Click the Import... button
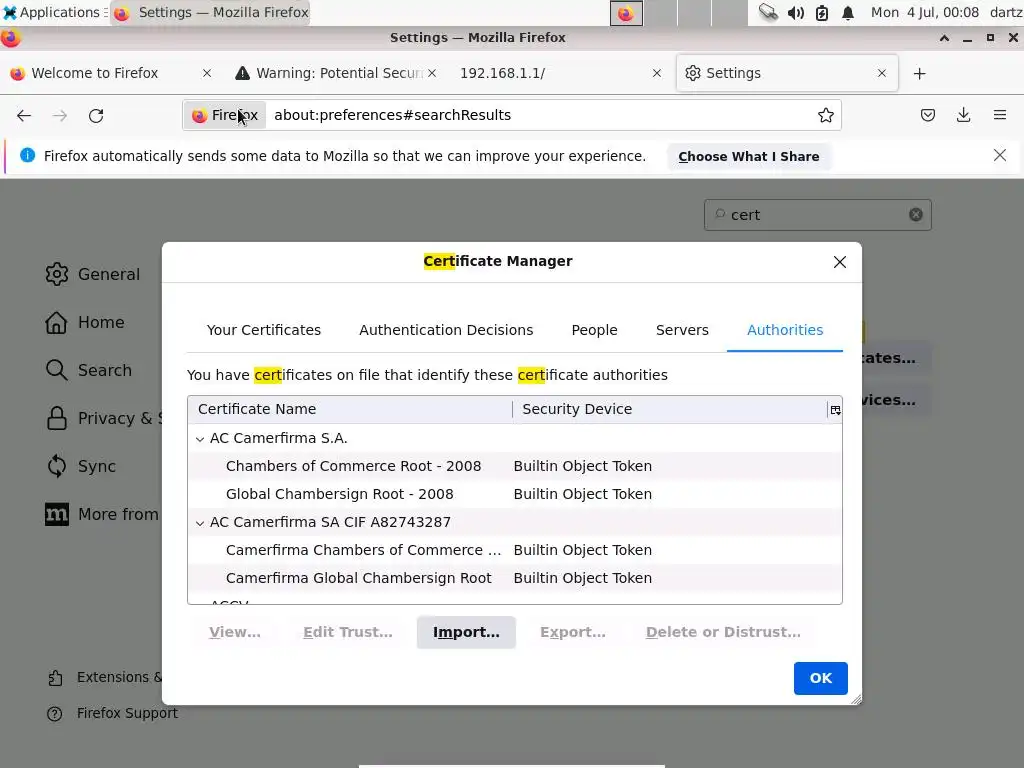1024x768 pixels. [x=466, y=632]
